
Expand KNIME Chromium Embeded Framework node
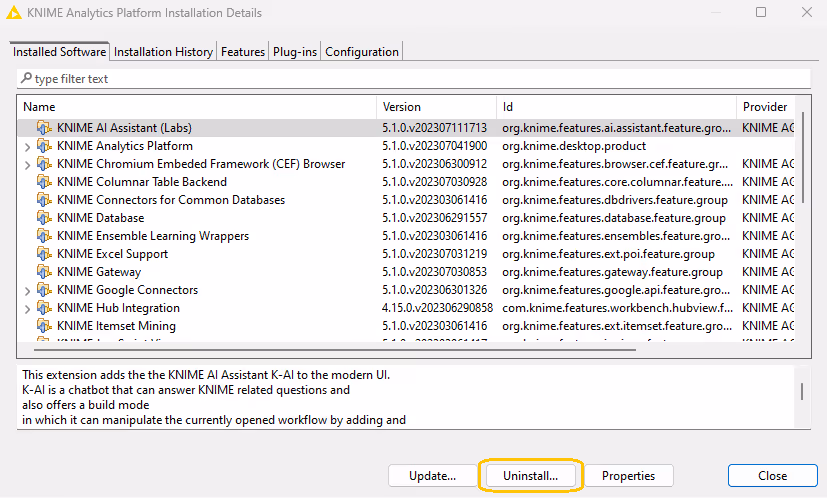pyautogui.click(x=27, y=165)
